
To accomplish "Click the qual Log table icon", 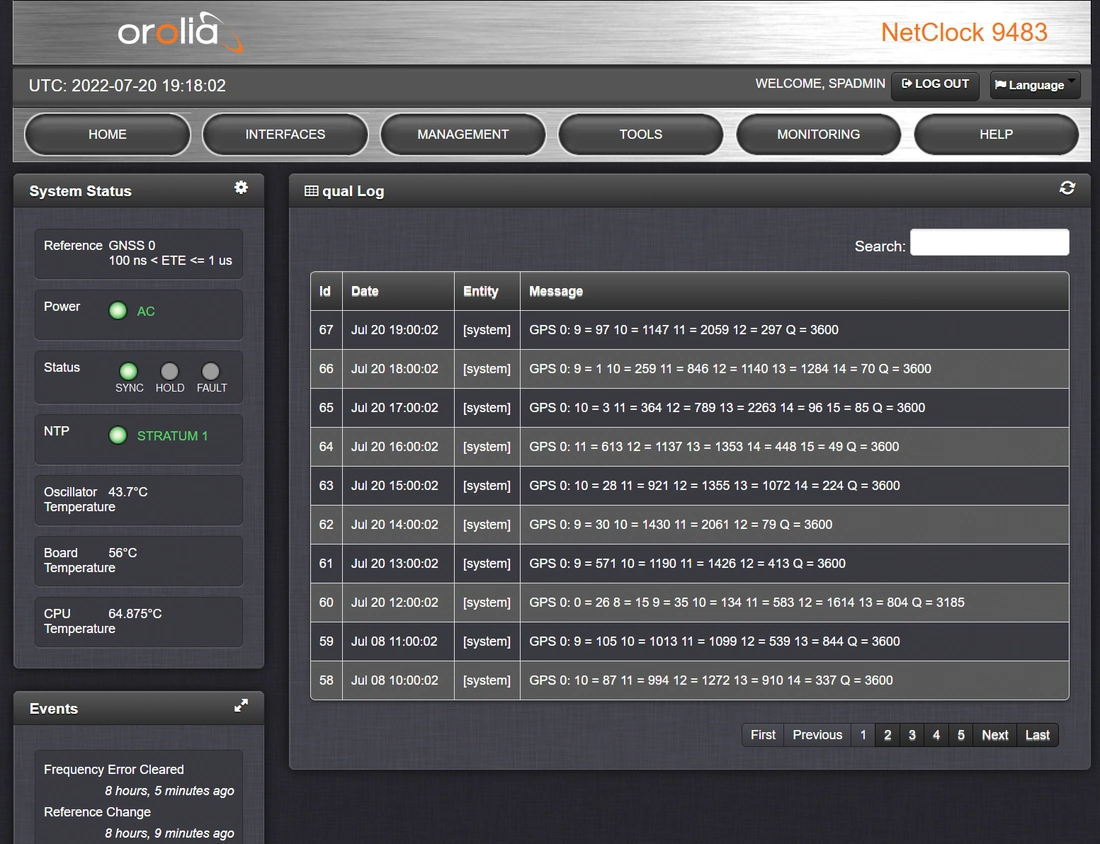I will [311, 191].
